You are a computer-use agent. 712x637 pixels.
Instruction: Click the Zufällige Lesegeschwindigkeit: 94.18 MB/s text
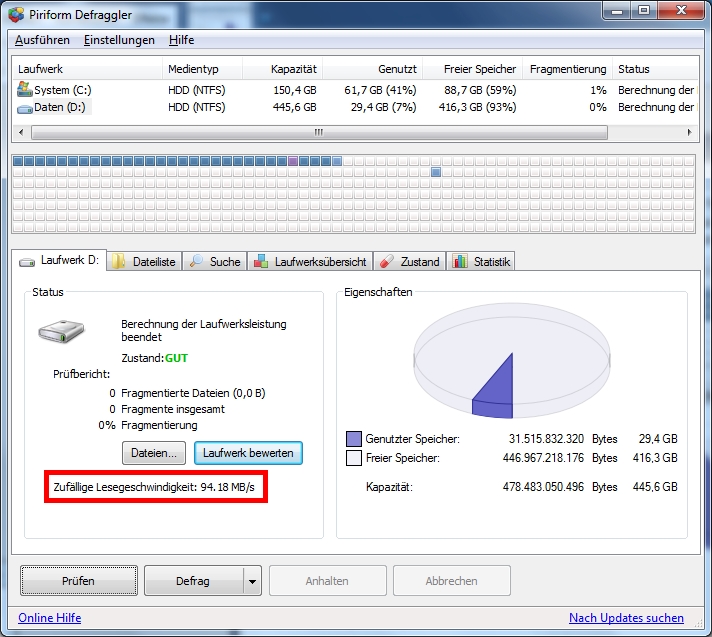coord(154,487)
